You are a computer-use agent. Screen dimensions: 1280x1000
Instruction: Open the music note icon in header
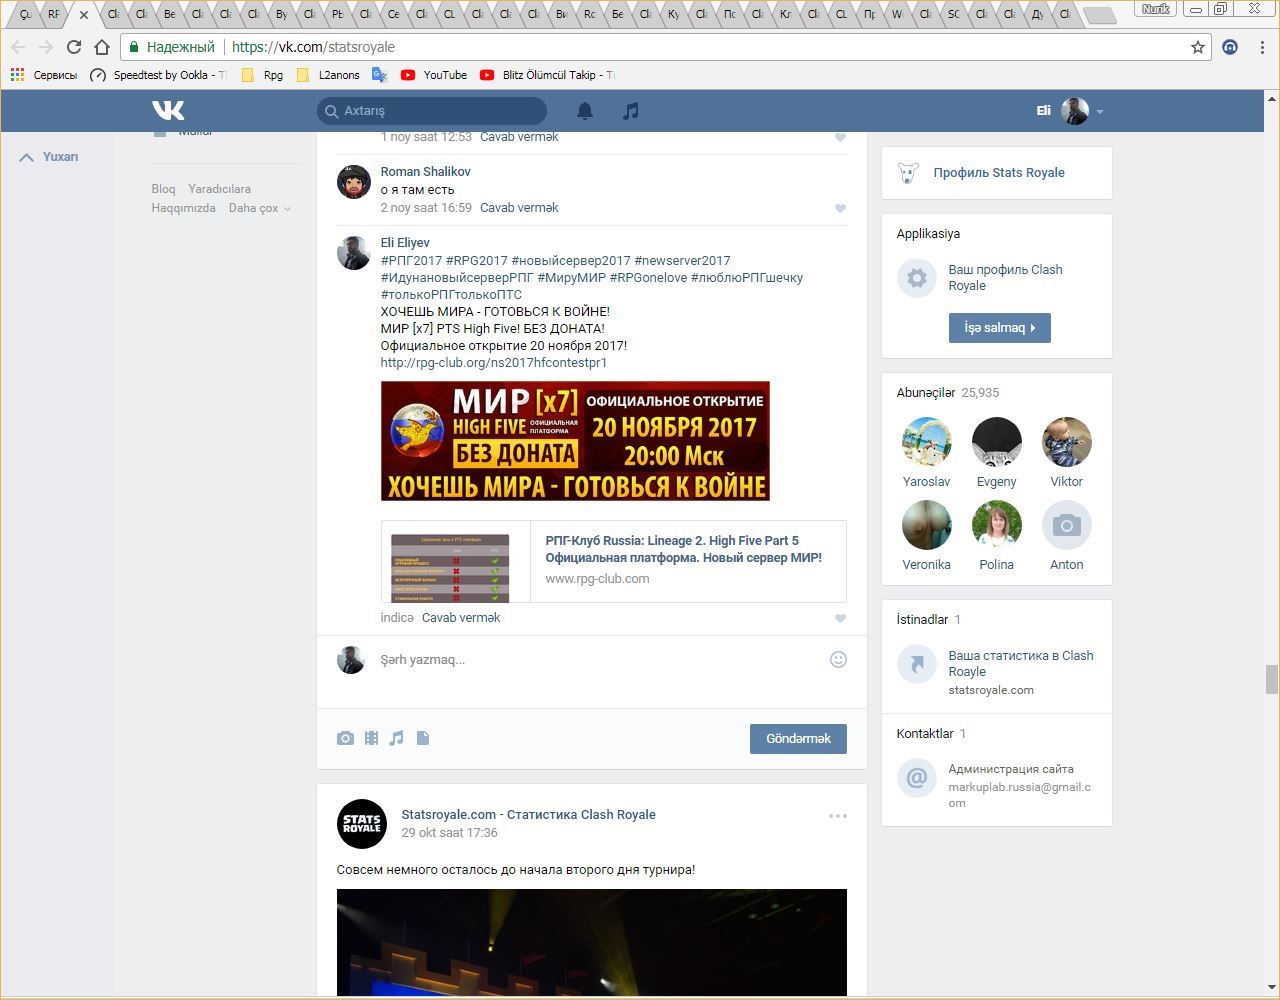(630, 111)
